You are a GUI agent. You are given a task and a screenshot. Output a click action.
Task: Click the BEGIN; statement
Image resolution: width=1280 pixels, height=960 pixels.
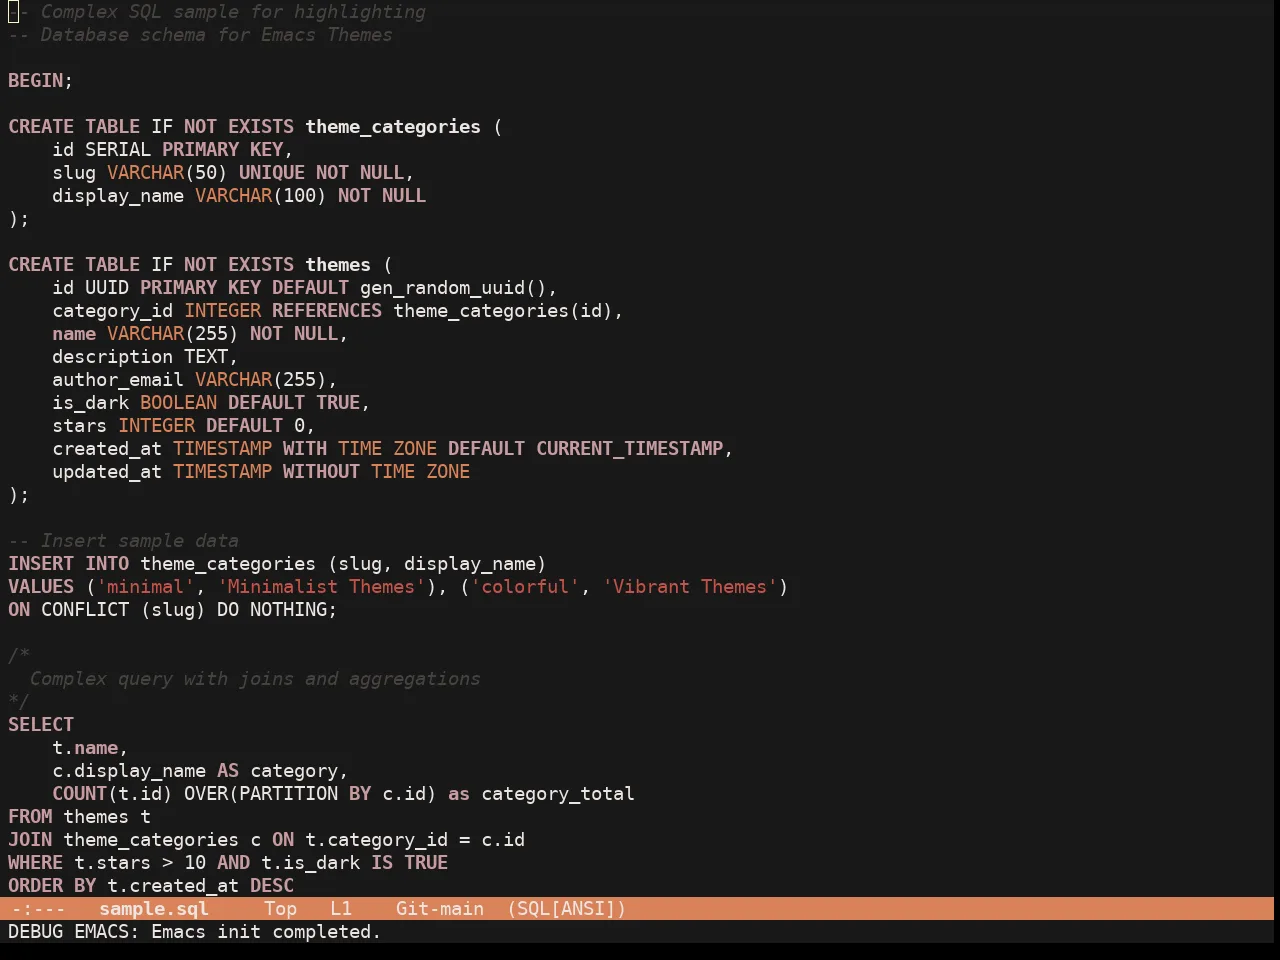coord(41,81)
